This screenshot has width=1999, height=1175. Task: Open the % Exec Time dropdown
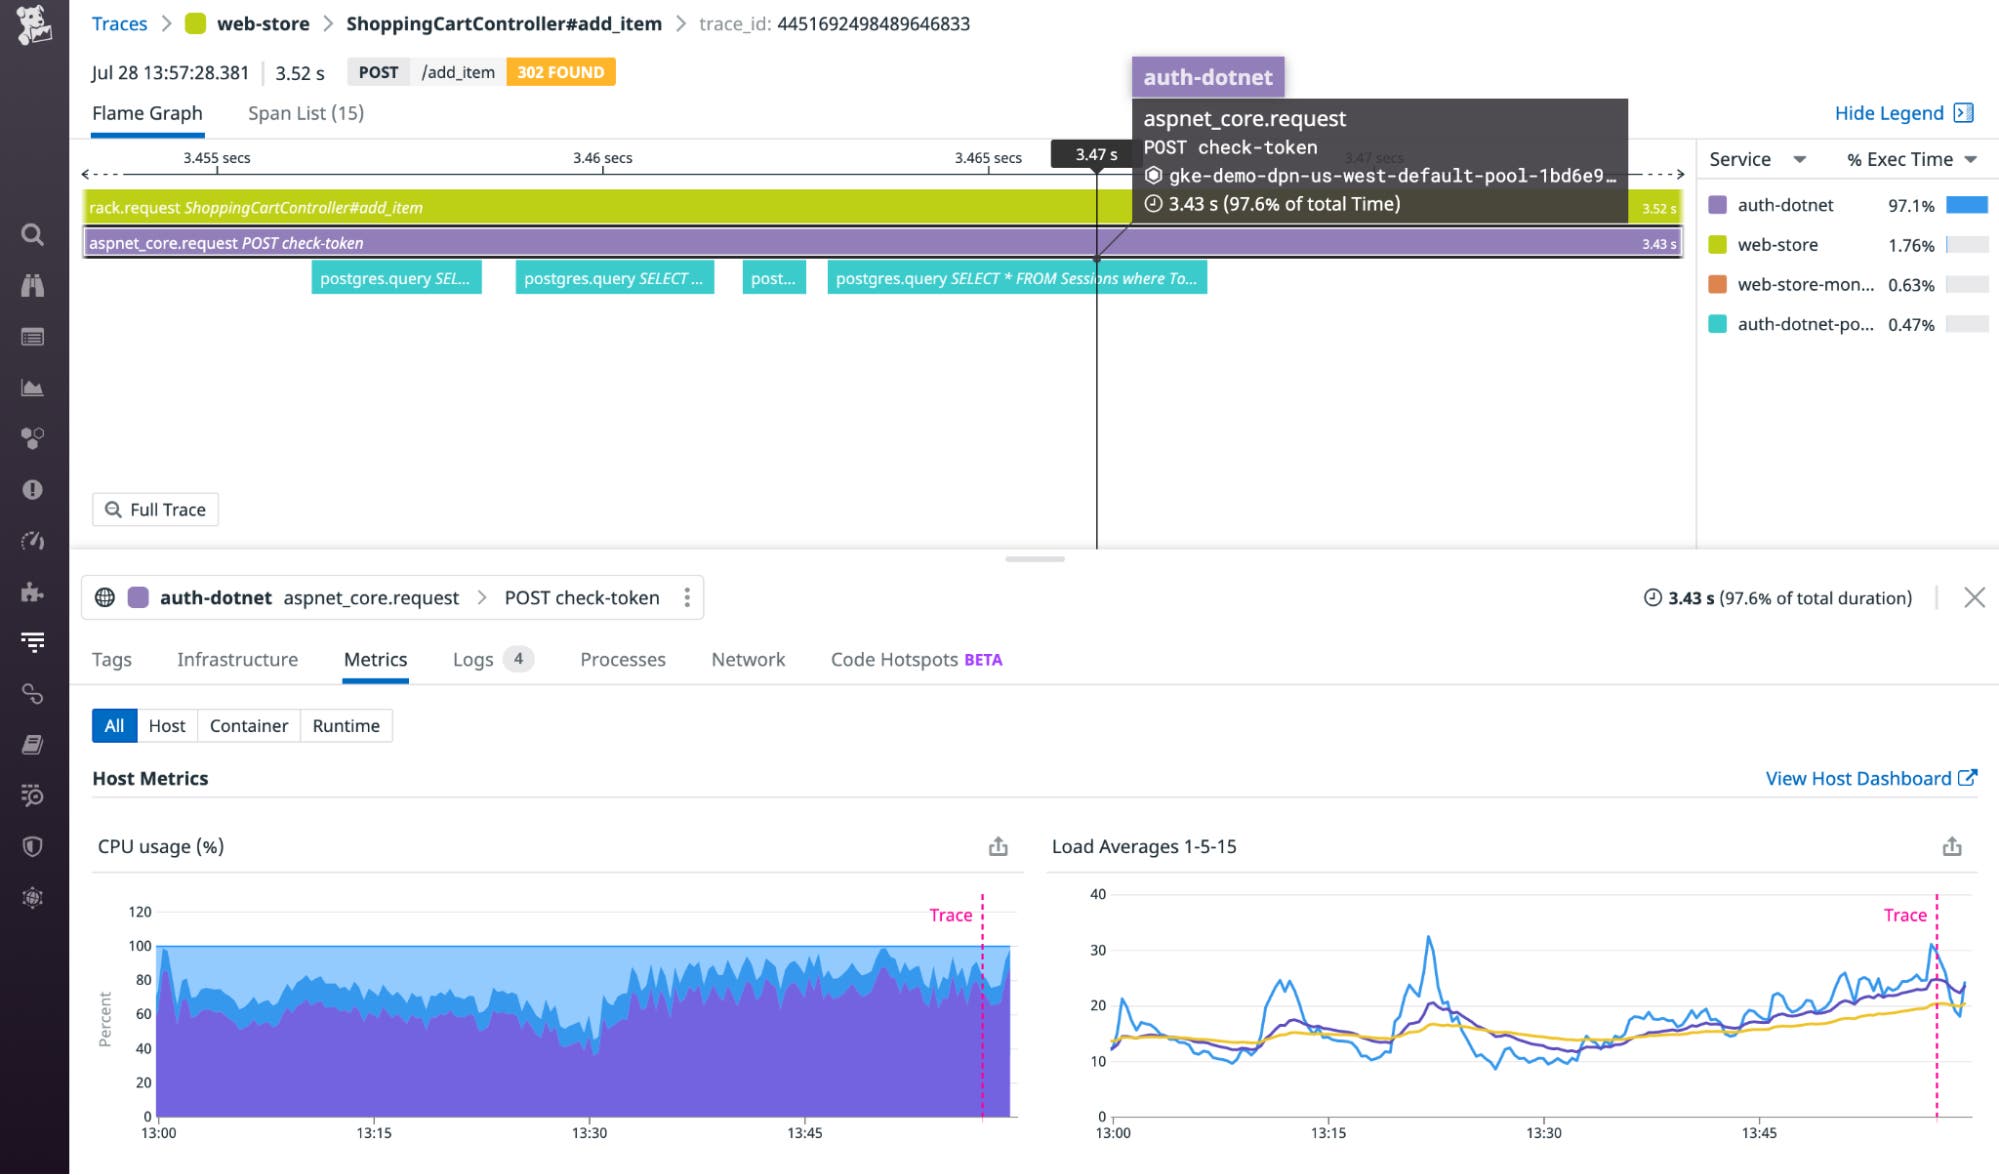[x=1970, y=159]
